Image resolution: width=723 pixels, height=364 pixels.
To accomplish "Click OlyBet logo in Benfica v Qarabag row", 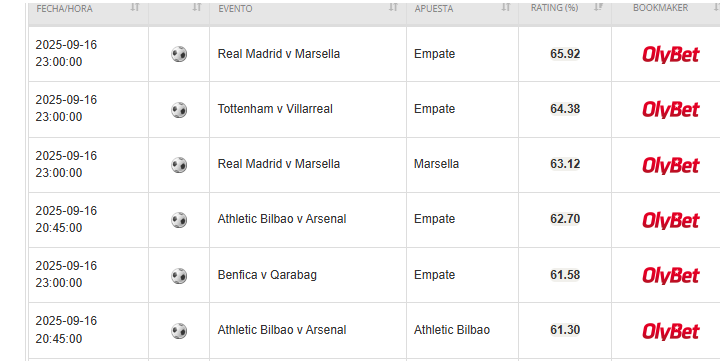I will 671,276.
